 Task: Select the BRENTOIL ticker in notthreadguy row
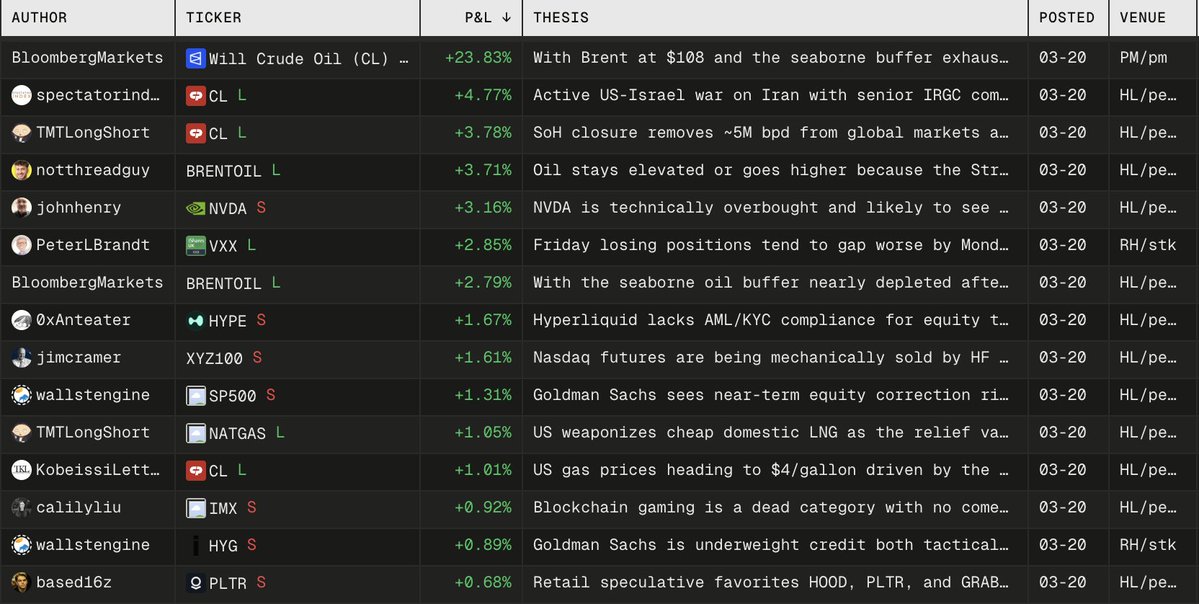223,171
